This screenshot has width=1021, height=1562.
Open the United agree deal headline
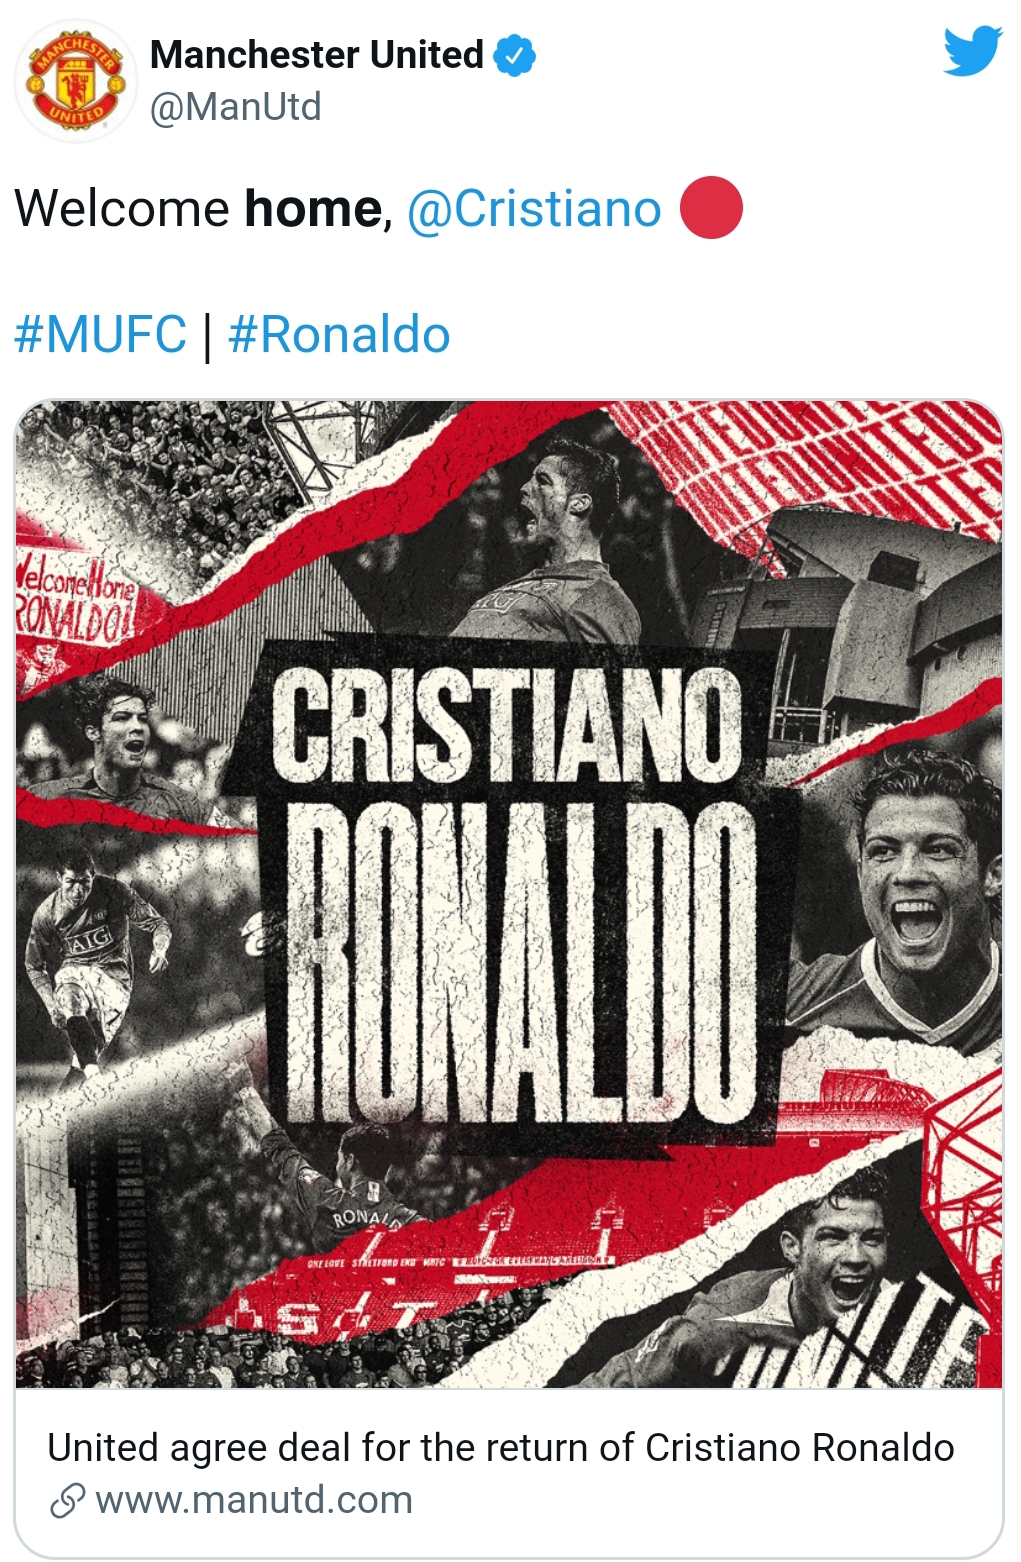coord(501,1447)
